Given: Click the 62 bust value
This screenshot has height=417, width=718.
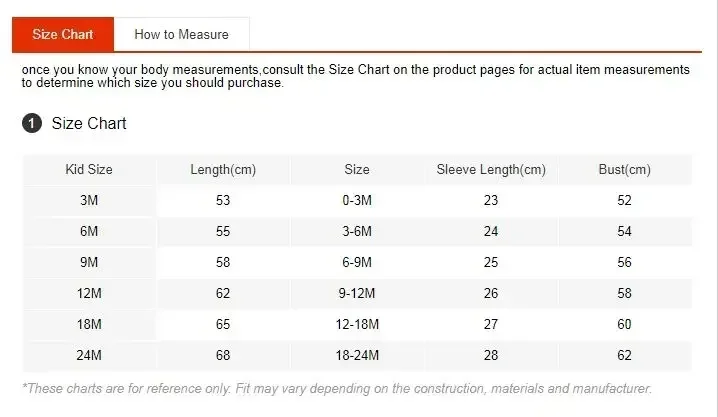Looking at the screenshot, I should [625, 356].
